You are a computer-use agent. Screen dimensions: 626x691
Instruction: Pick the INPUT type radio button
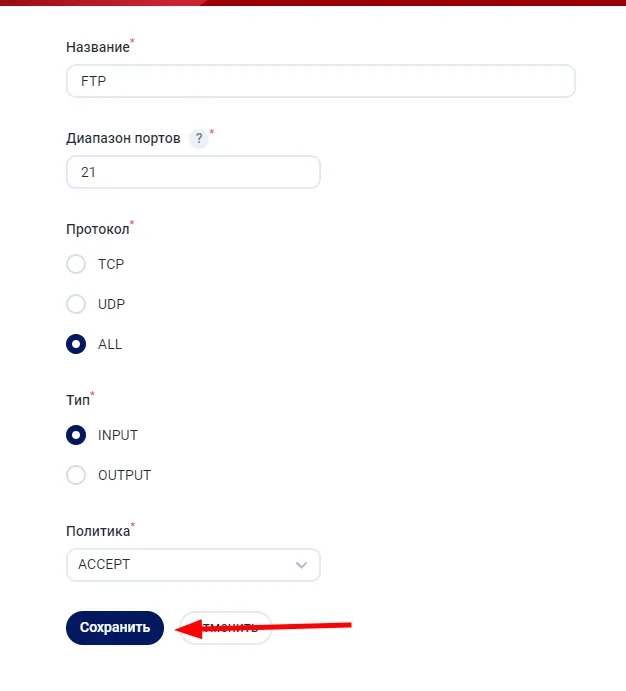pos(76,435)
